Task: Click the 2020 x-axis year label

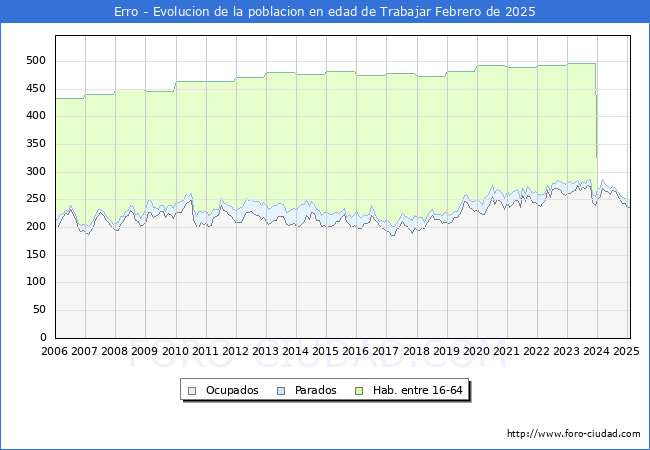Action: point(476,351)
